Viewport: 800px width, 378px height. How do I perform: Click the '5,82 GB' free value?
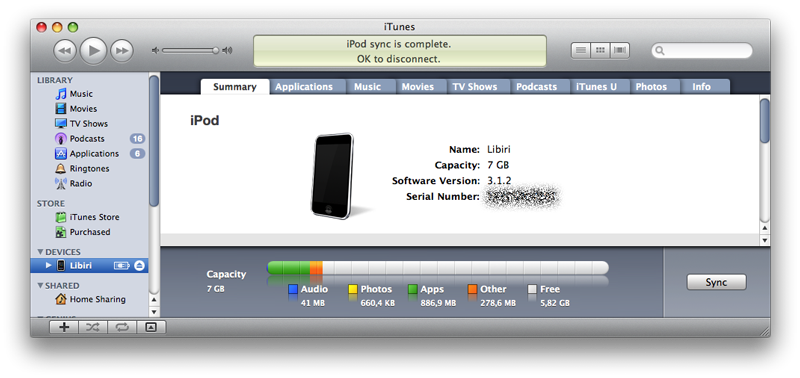(555, 303)
